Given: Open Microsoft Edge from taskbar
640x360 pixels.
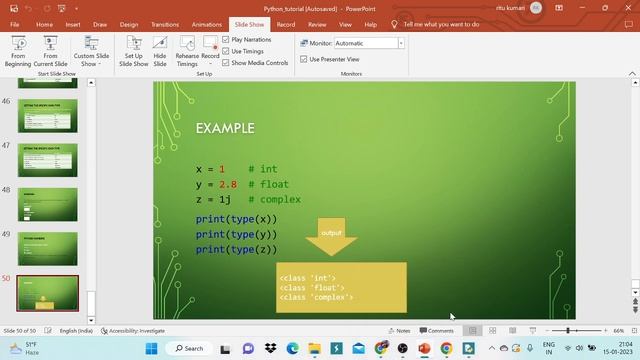Looking at the screenshot, I should tap(293, 348).
